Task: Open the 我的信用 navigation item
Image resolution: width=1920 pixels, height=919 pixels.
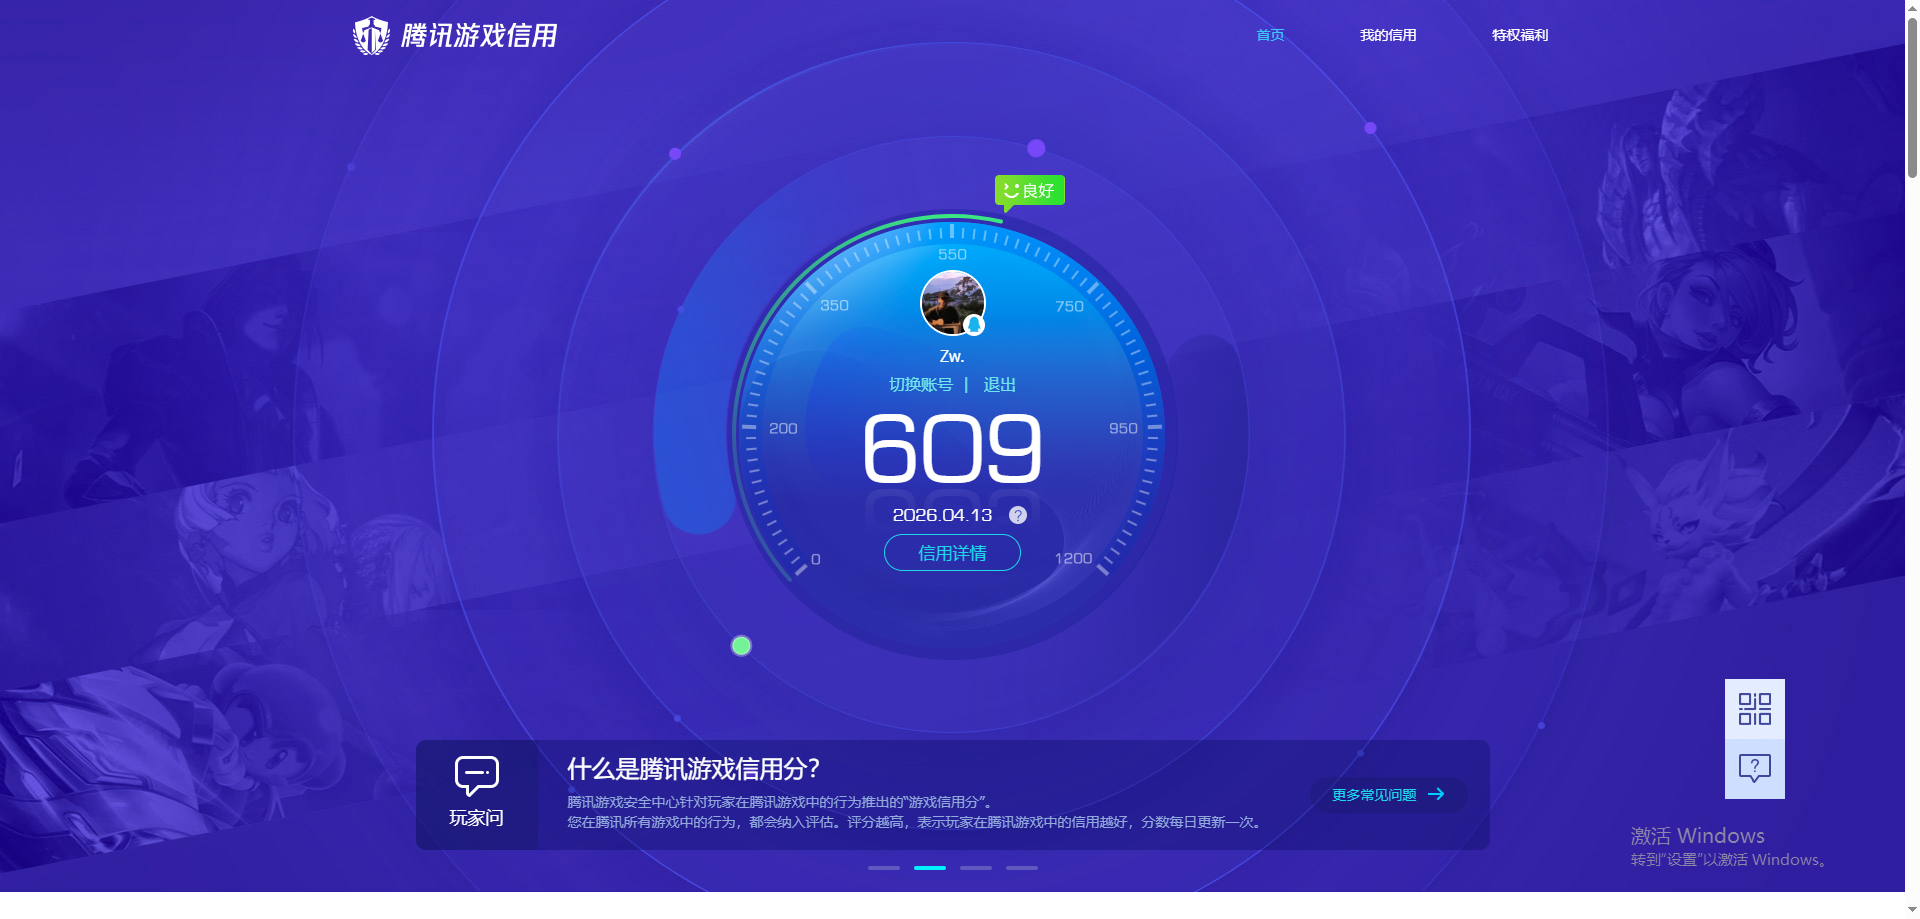Action: (x=1388, y=35)
